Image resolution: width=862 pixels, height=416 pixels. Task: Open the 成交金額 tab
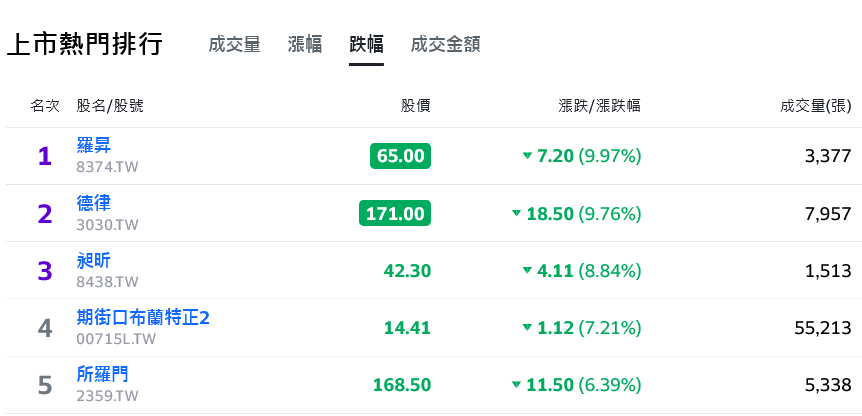pos(445,45)
